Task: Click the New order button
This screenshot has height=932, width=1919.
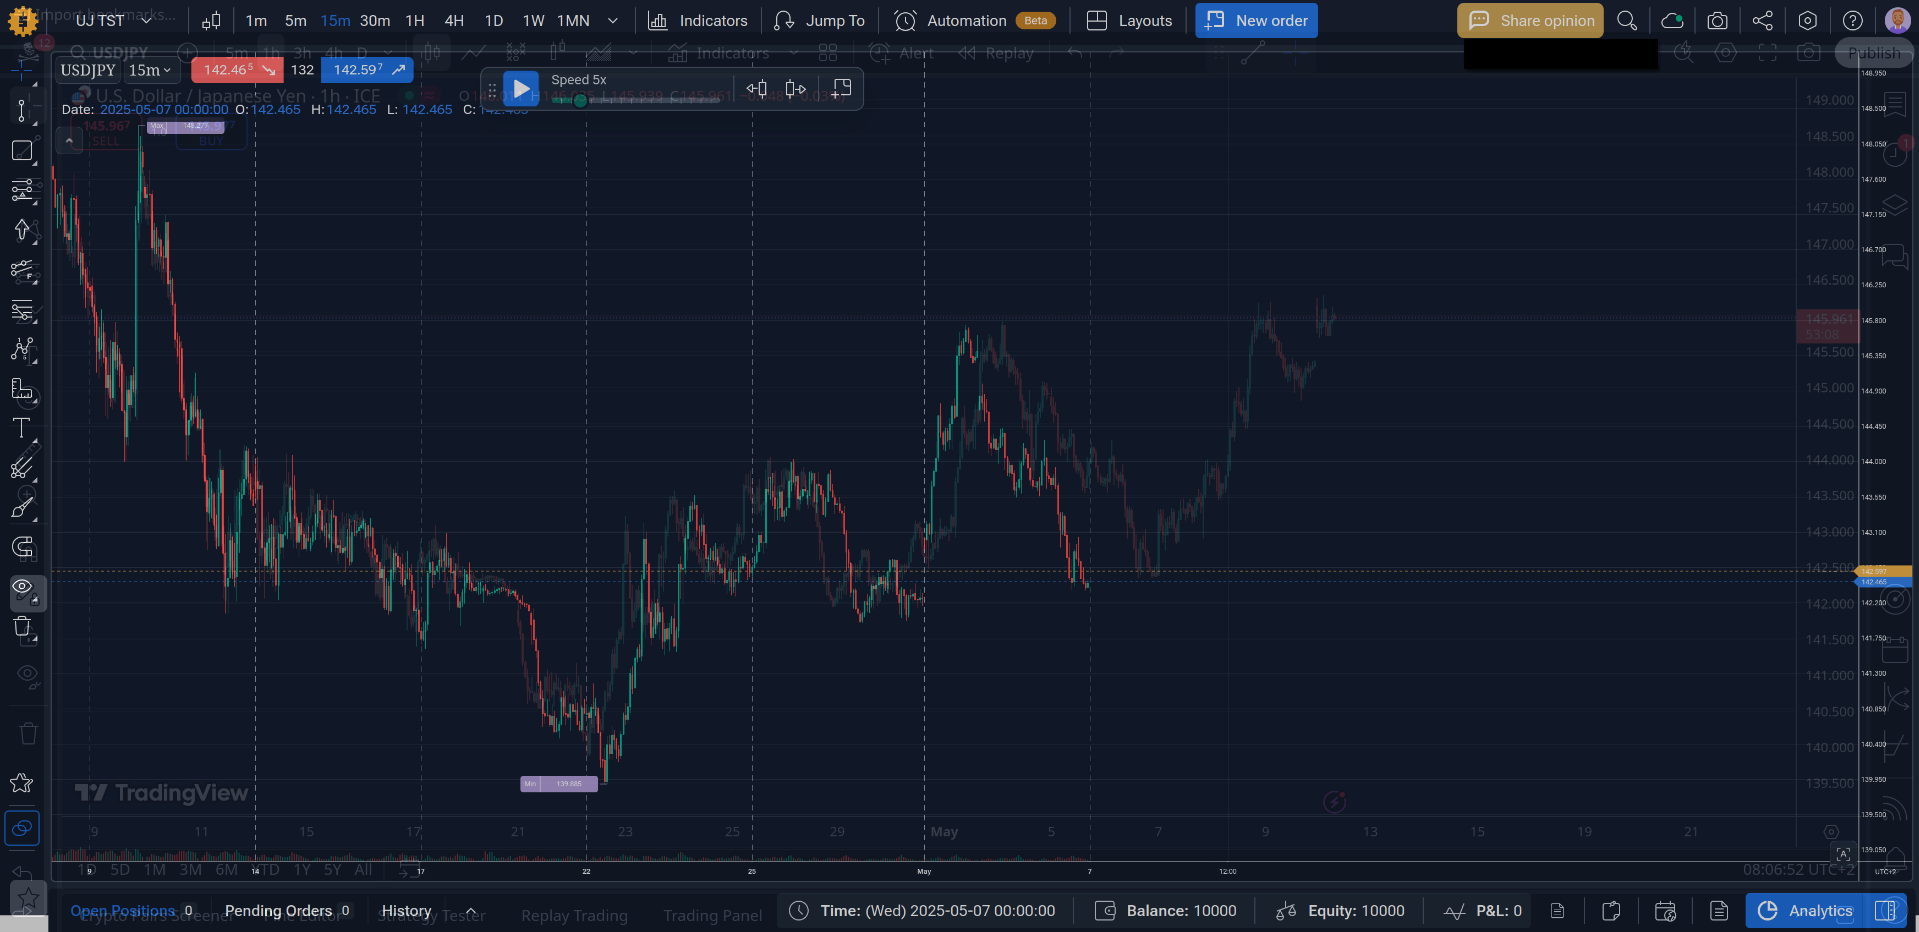Action: pyautogui.click(x=1256, y=21)
